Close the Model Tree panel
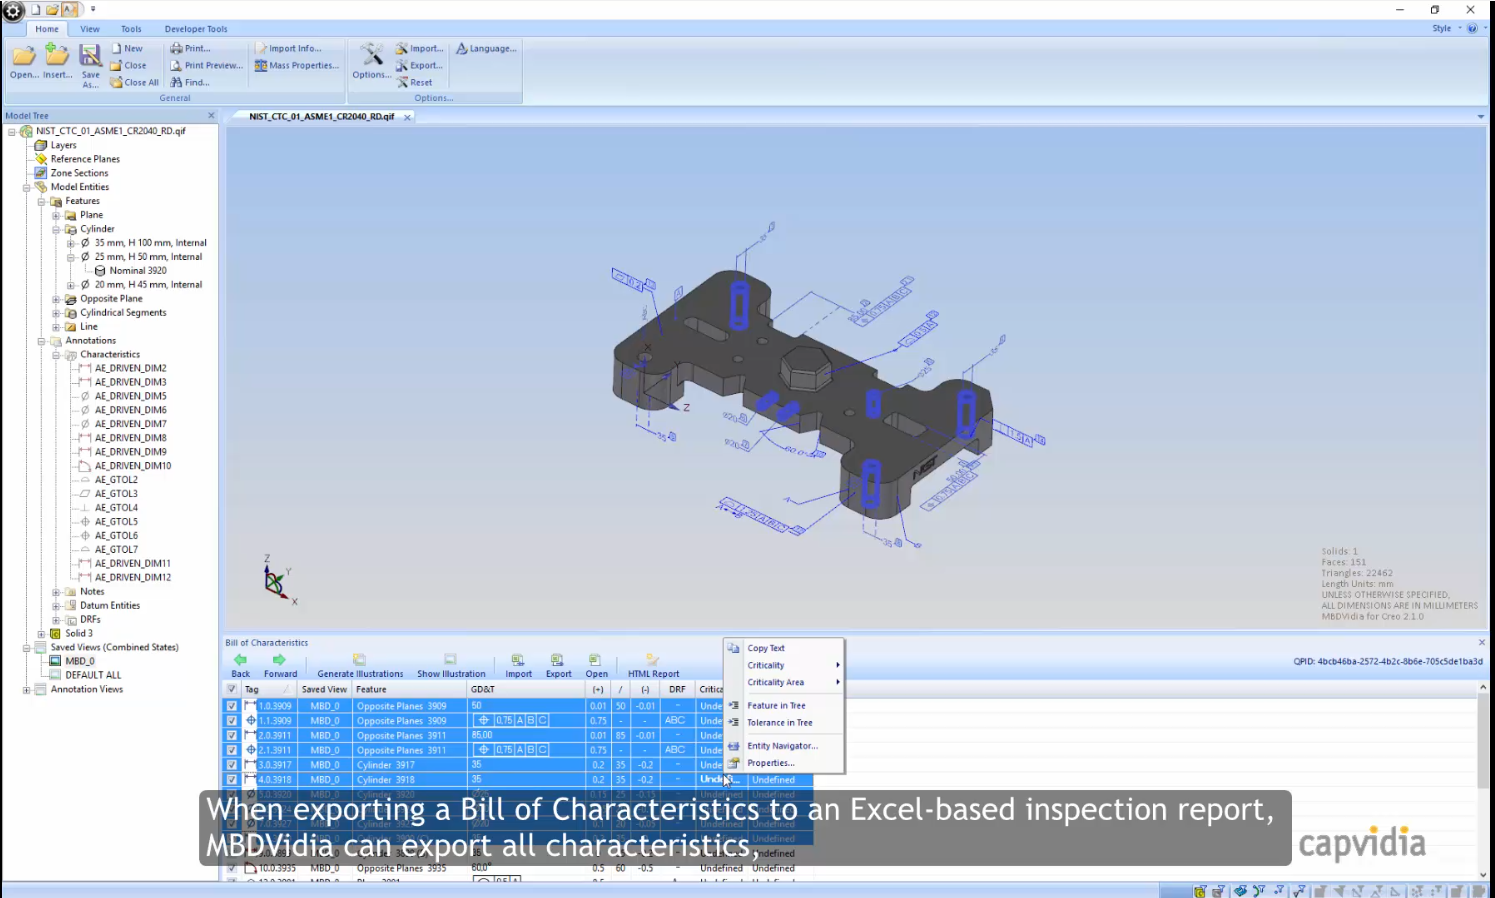1495x898 pixels. coord(211,115)
